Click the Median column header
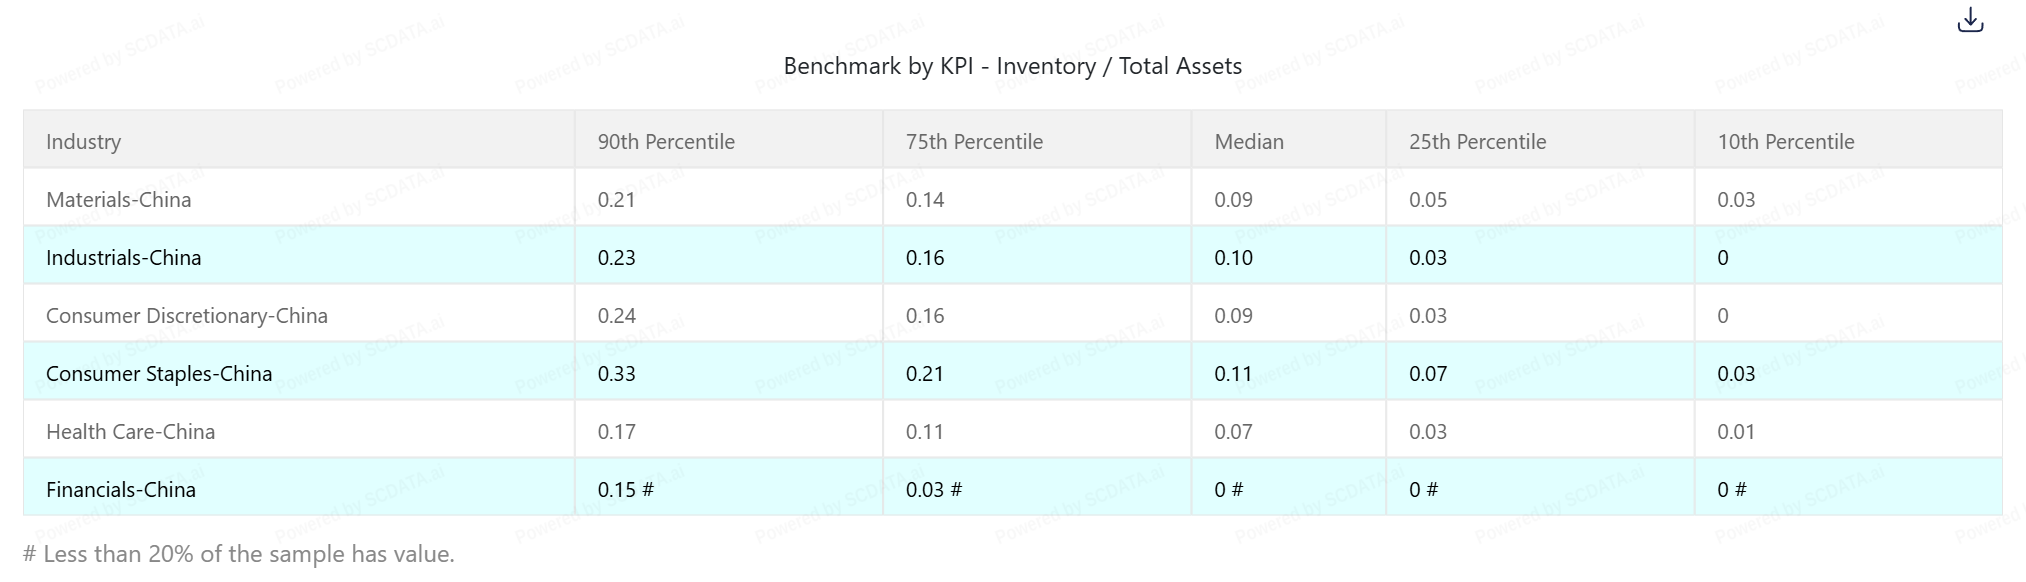This screenshot has height=582, width=2026. tap(1248, 142)
